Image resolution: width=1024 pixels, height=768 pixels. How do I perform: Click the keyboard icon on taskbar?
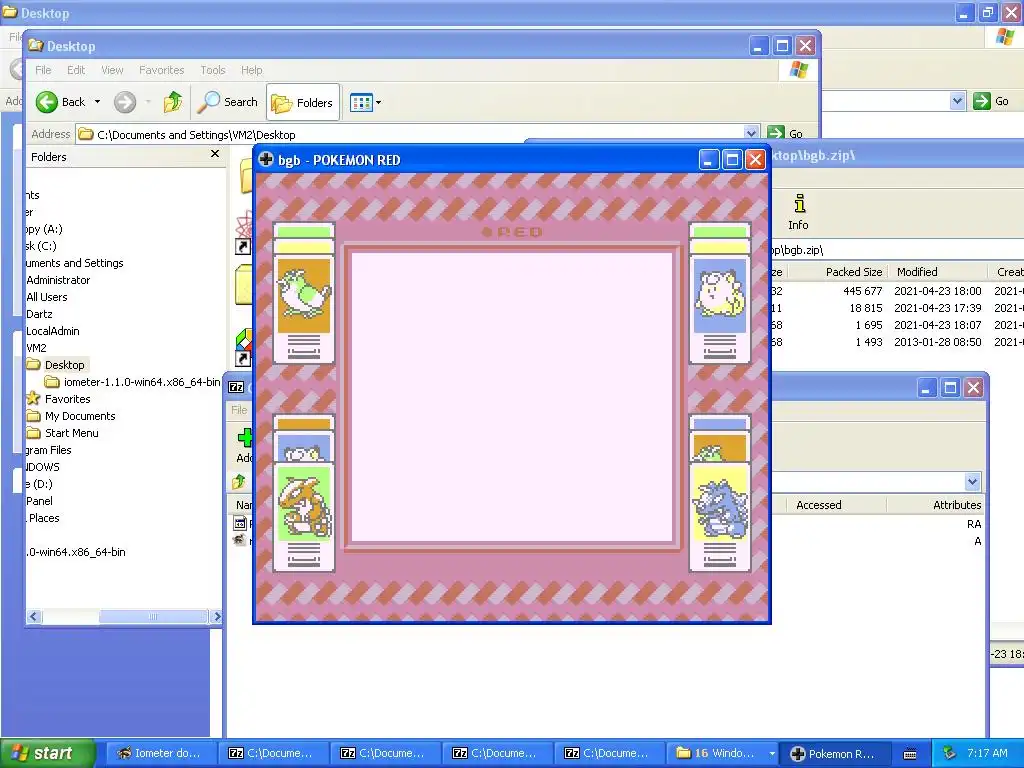(x=910, y=754)
